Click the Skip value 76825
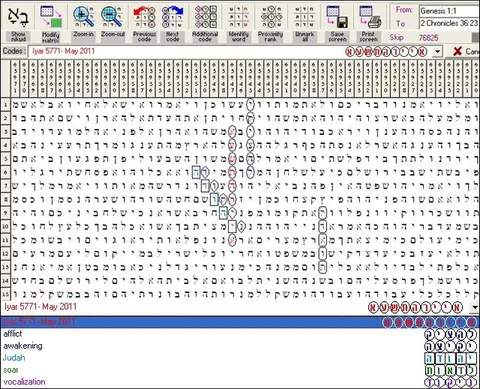 [428, 38]
